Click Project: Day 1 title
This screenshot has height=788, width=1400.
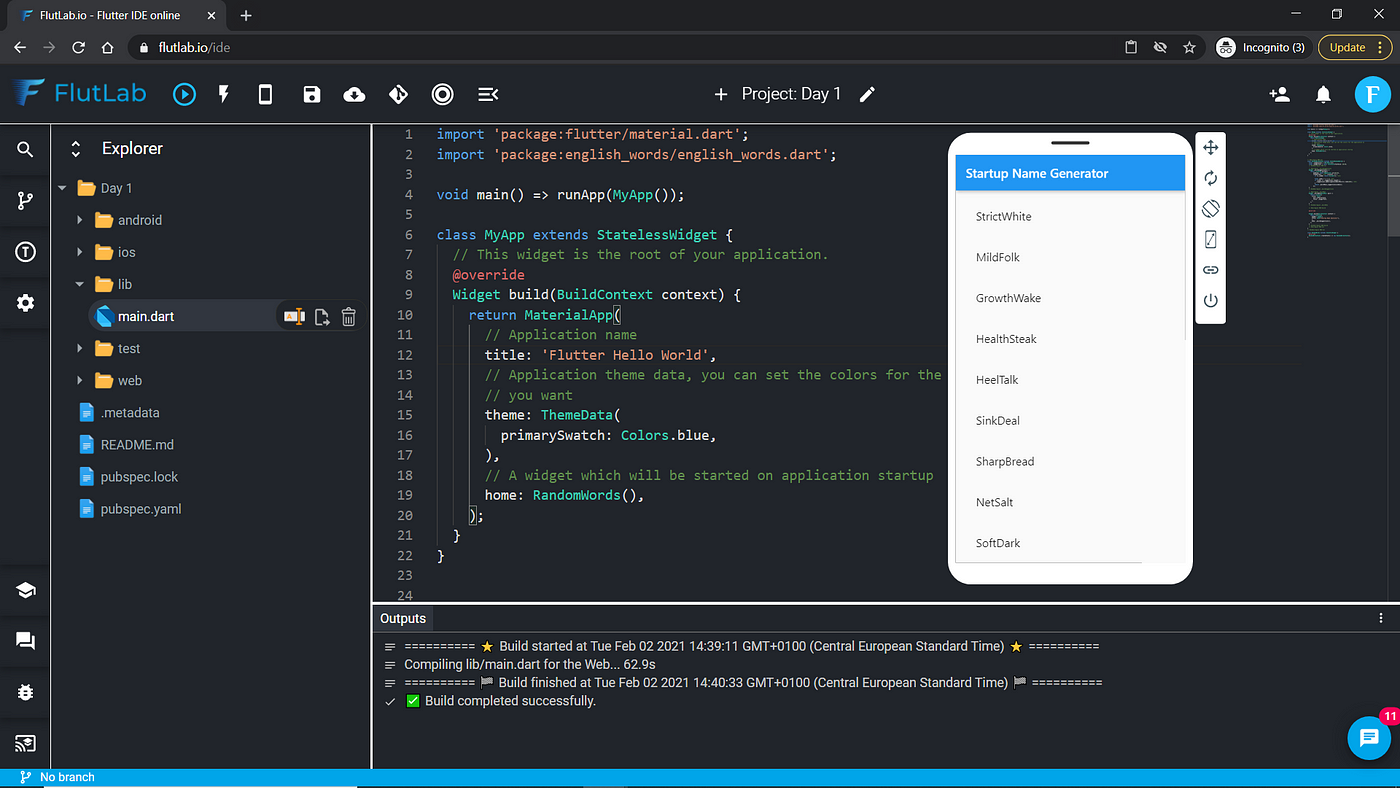coord(791,94)
